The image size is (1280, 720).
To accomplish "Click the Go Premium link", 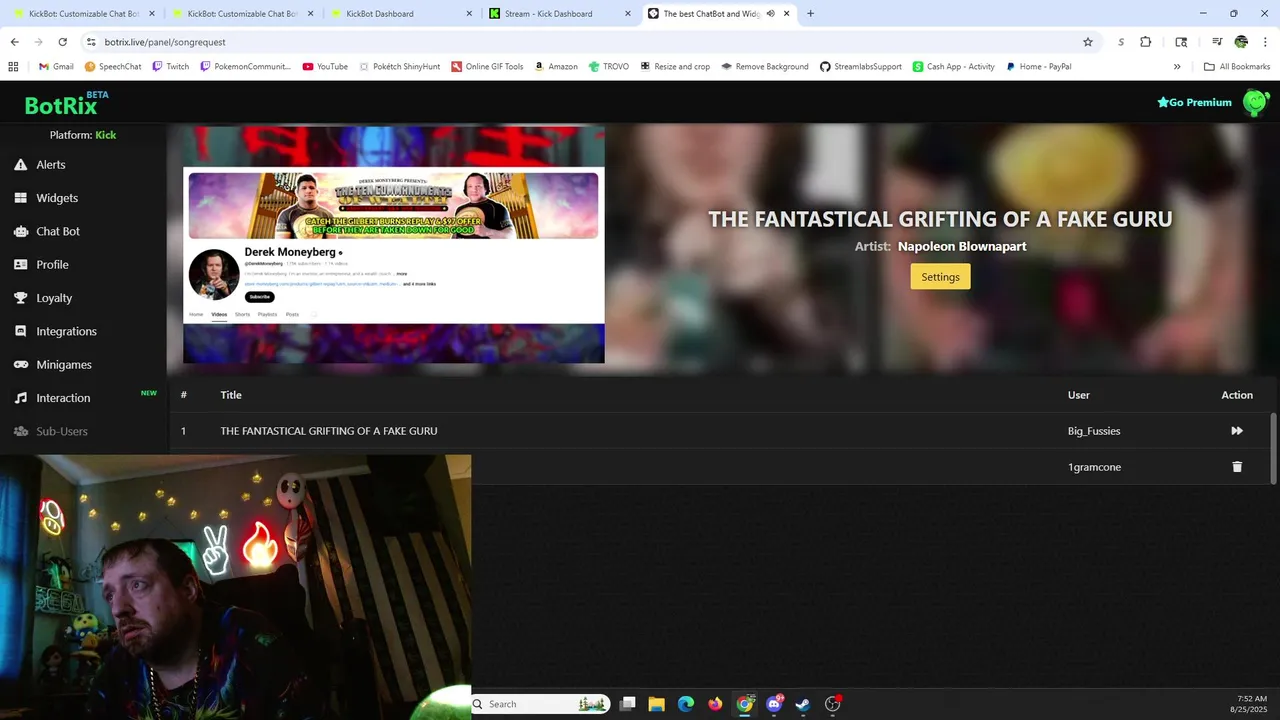I will [x=1194, y=102].
